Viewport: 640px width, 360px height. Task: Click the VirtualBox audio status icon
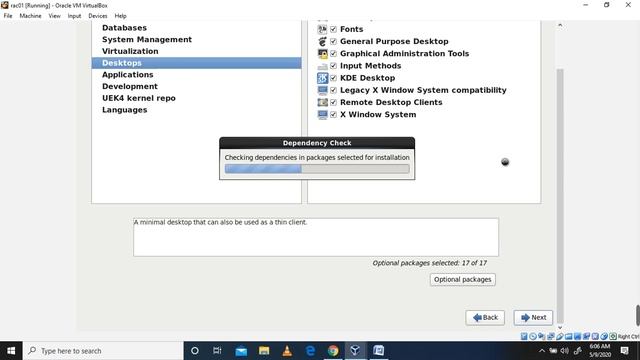[x=542, y=336]
